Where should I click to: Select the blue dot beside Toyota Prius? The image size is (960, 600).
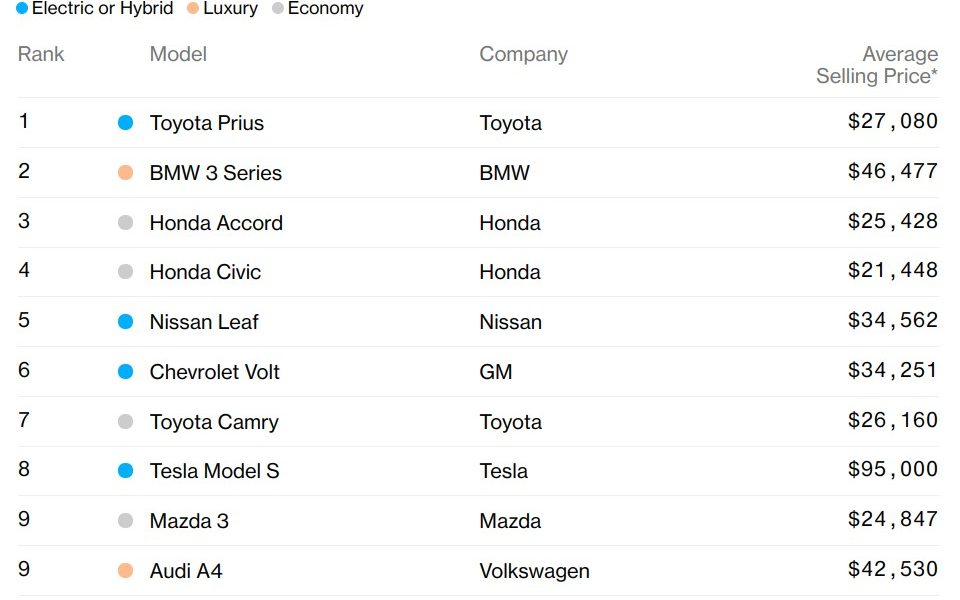[x=126, y=122]
